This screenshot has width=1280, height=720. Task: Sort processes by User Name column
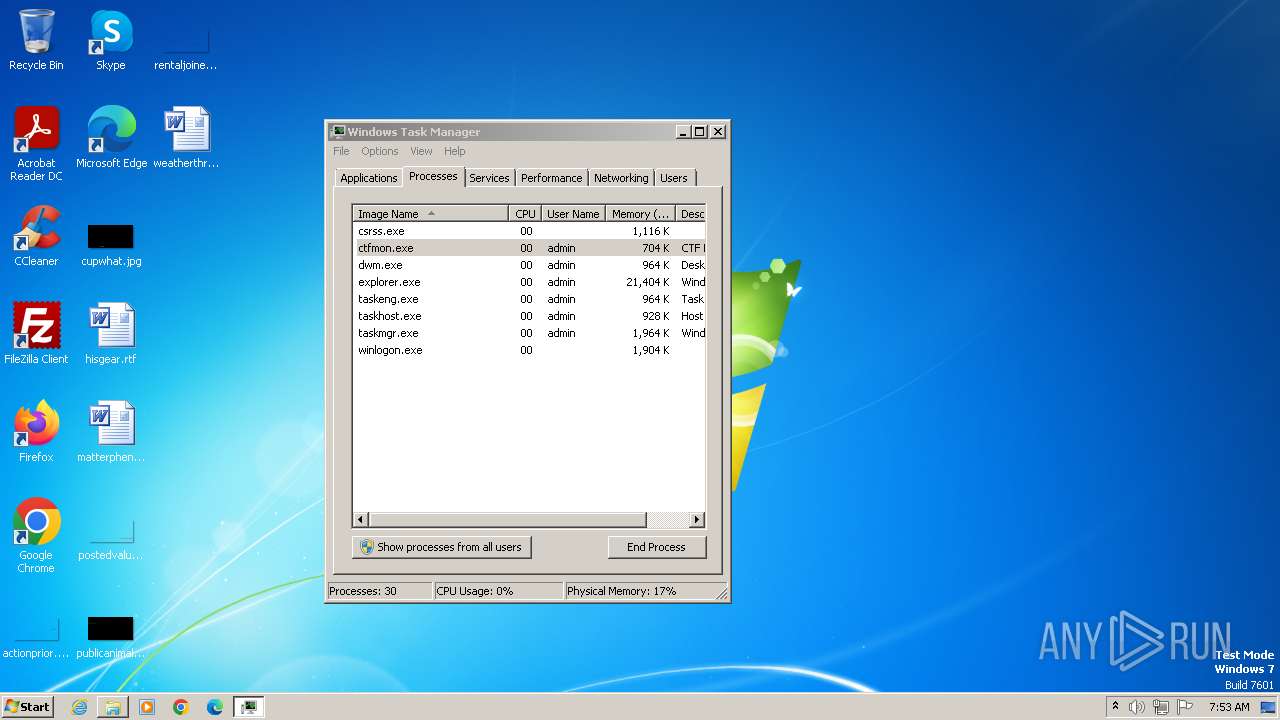point(573,214)
